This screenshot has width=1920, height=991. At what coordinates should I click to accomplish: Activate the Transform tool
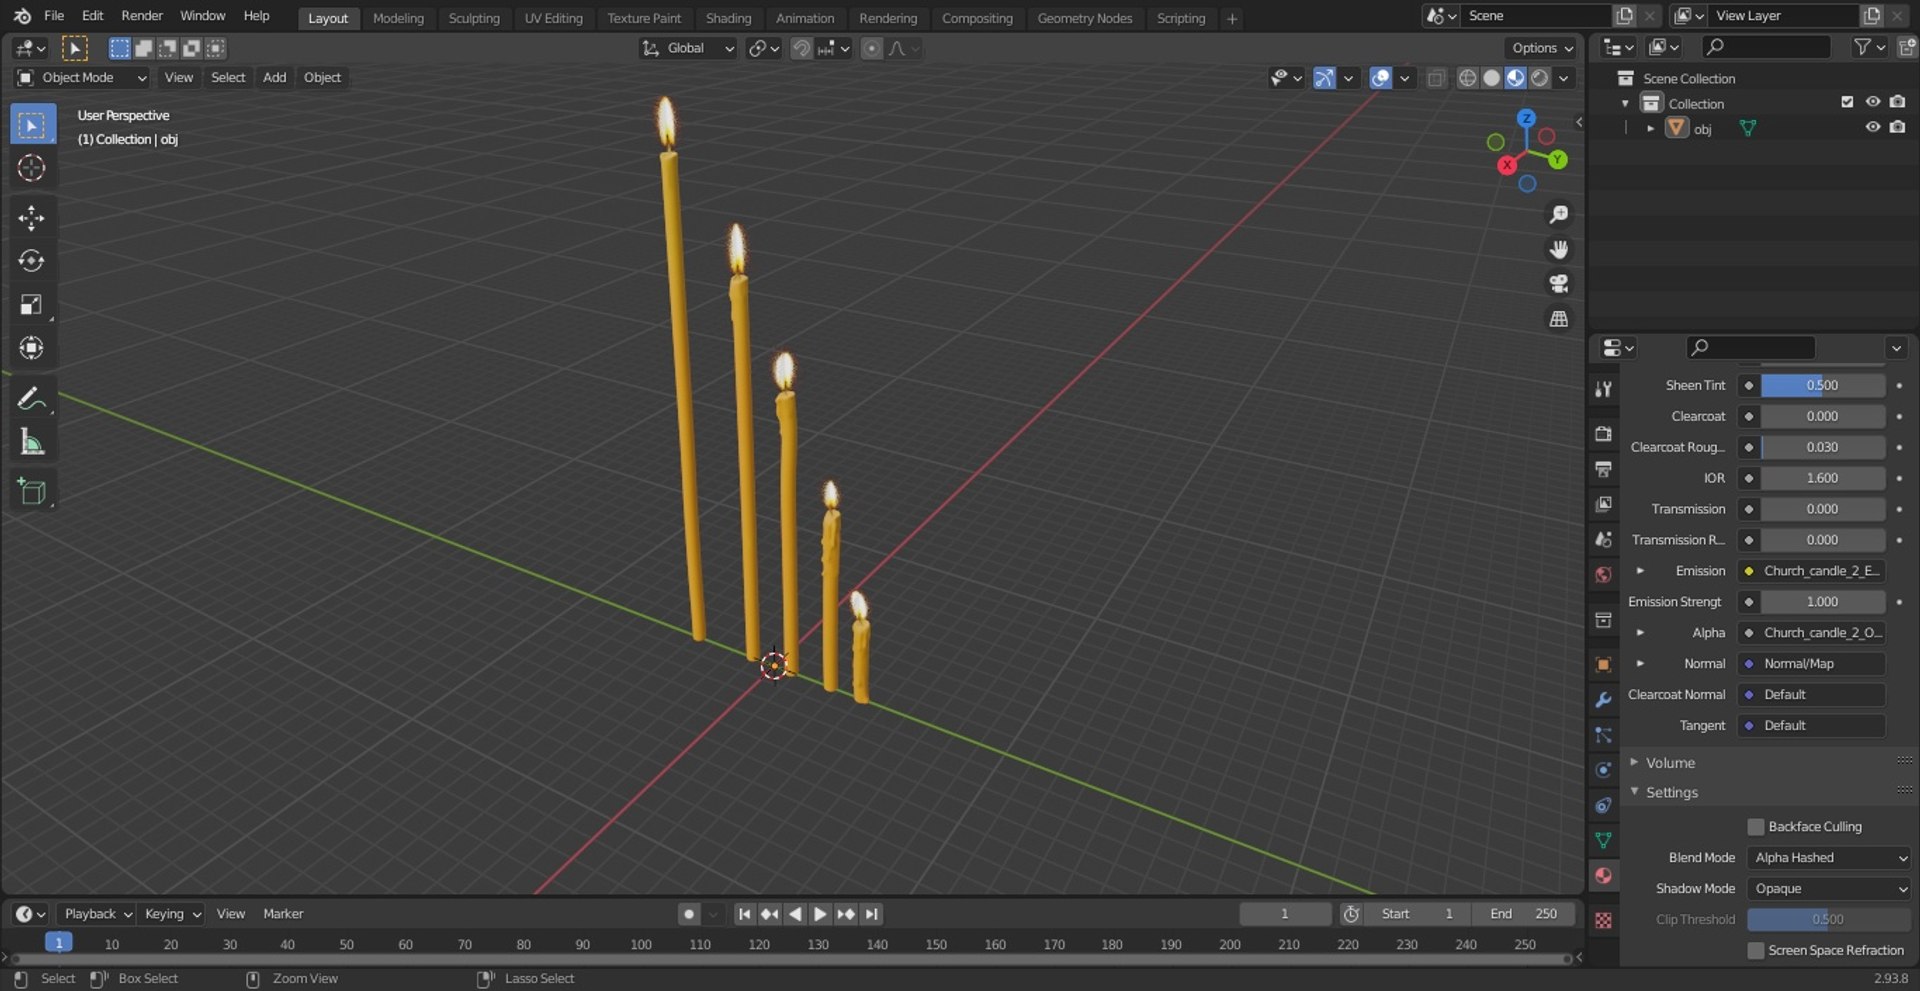(x=32, y=348)
